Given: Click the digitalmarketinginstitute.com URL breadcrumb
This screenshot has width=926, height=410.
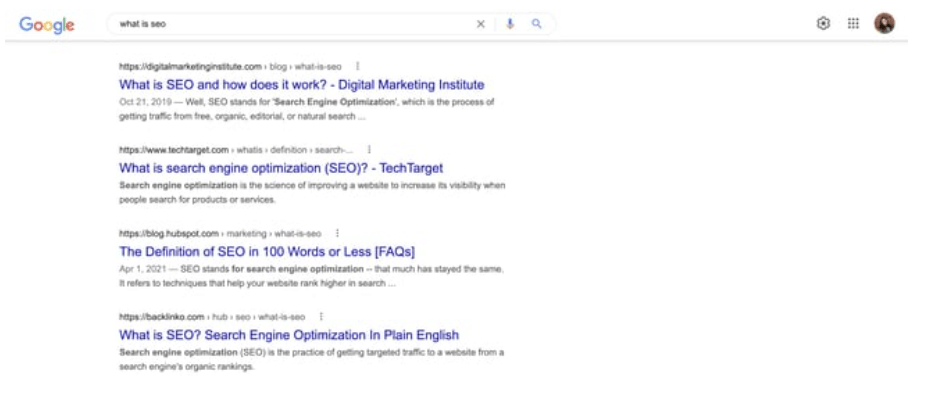Looking at the screenshot, I should pyautogui.click(x=230, y=67).
